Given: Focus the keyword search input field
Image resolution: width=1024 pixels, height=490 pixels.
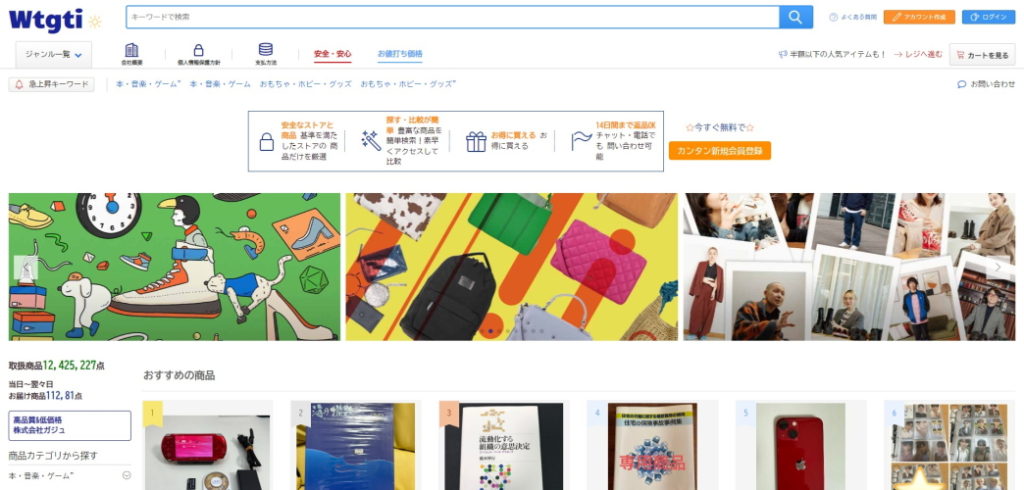Looking at the screenshot, I should click(453, 17).
